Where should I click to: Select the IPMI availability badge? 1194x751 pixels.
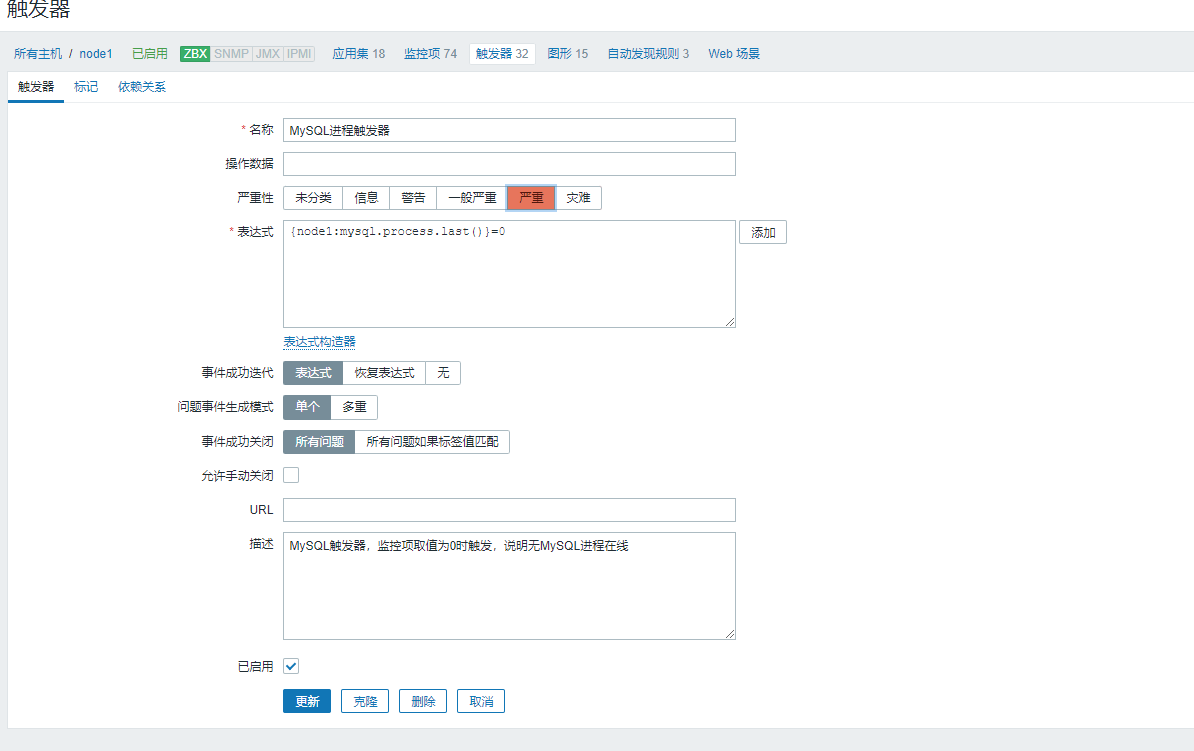tap(298, 53)
